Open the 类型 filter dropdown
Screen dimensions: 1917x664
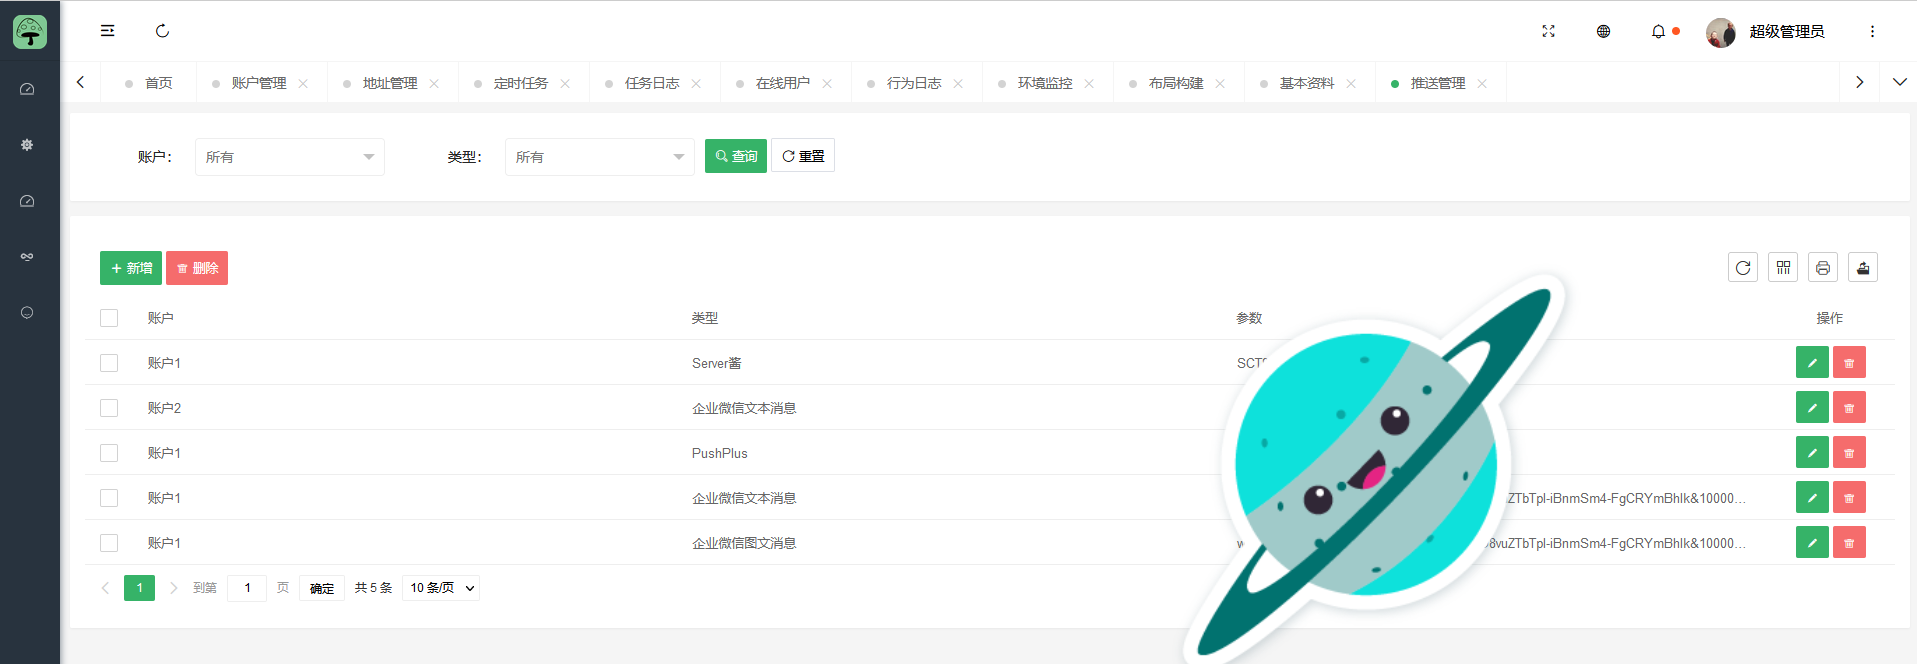click(x=600, y=157)
